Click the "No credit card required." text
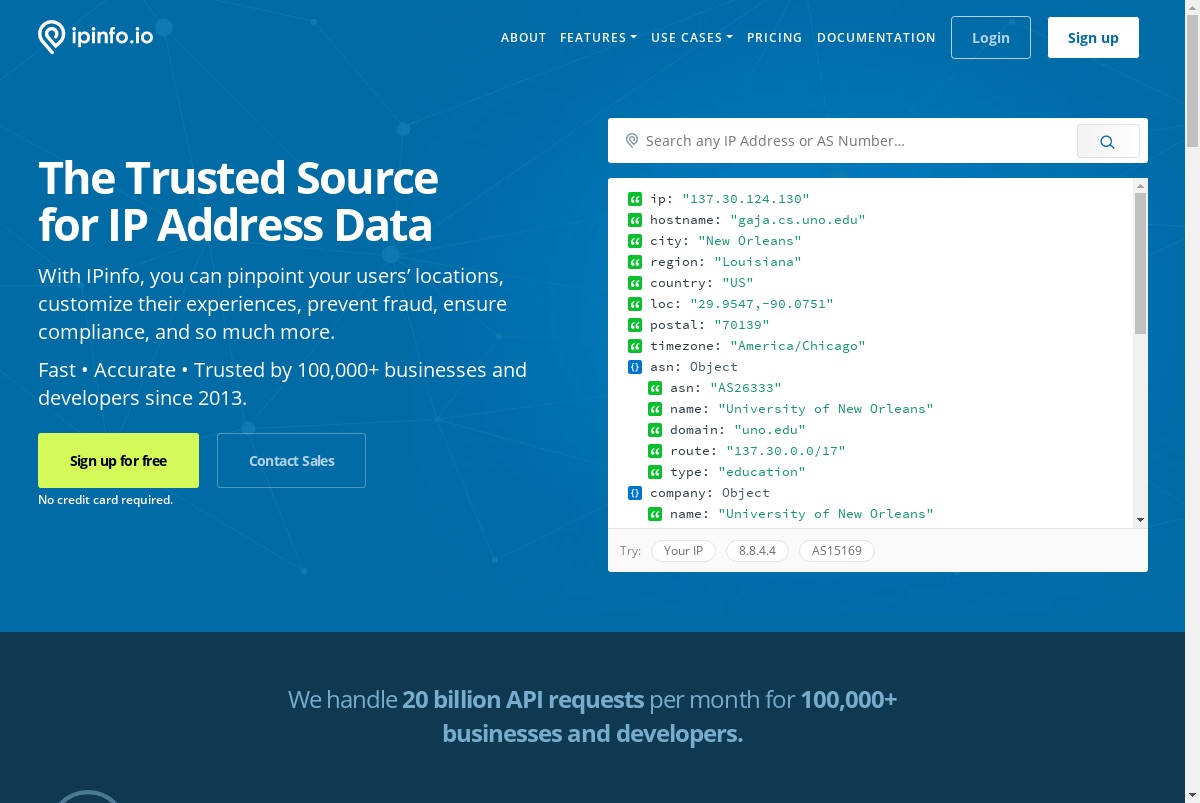The width and height of the screenshot is (1200, 803). (x=105, y=500)
